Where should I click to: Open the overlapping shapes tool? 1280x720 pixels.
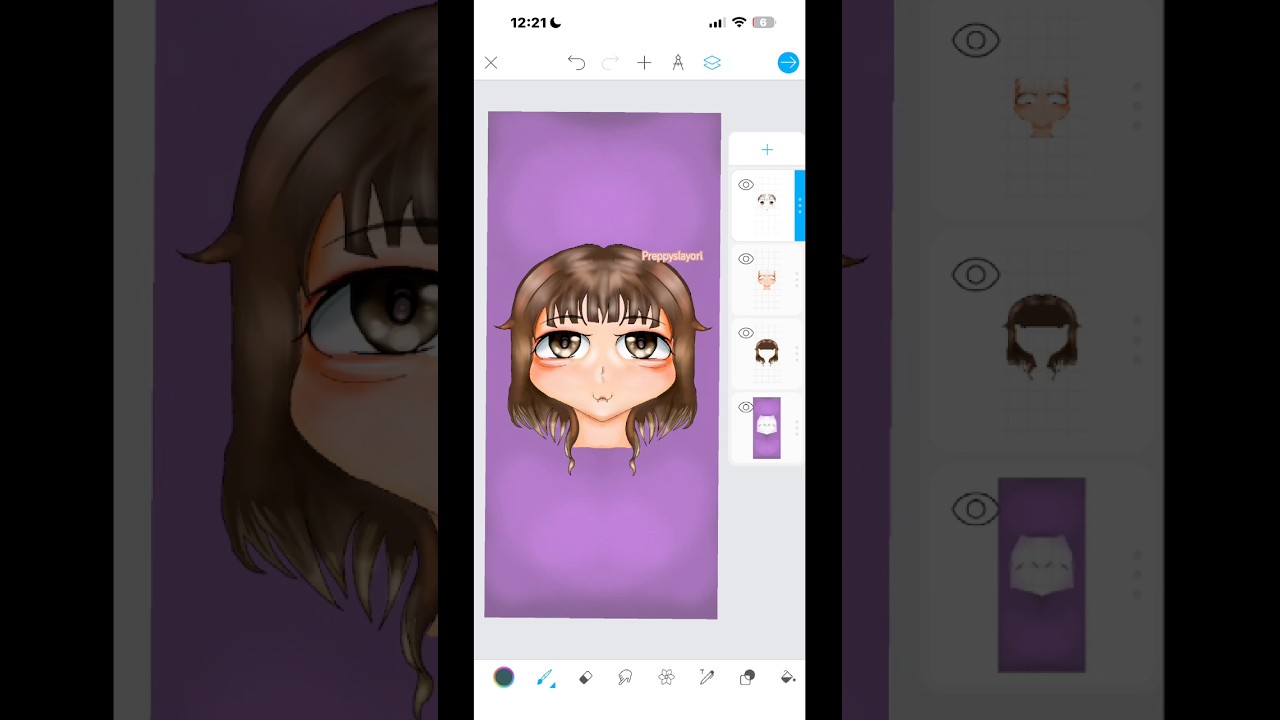[x=747, y=677]
